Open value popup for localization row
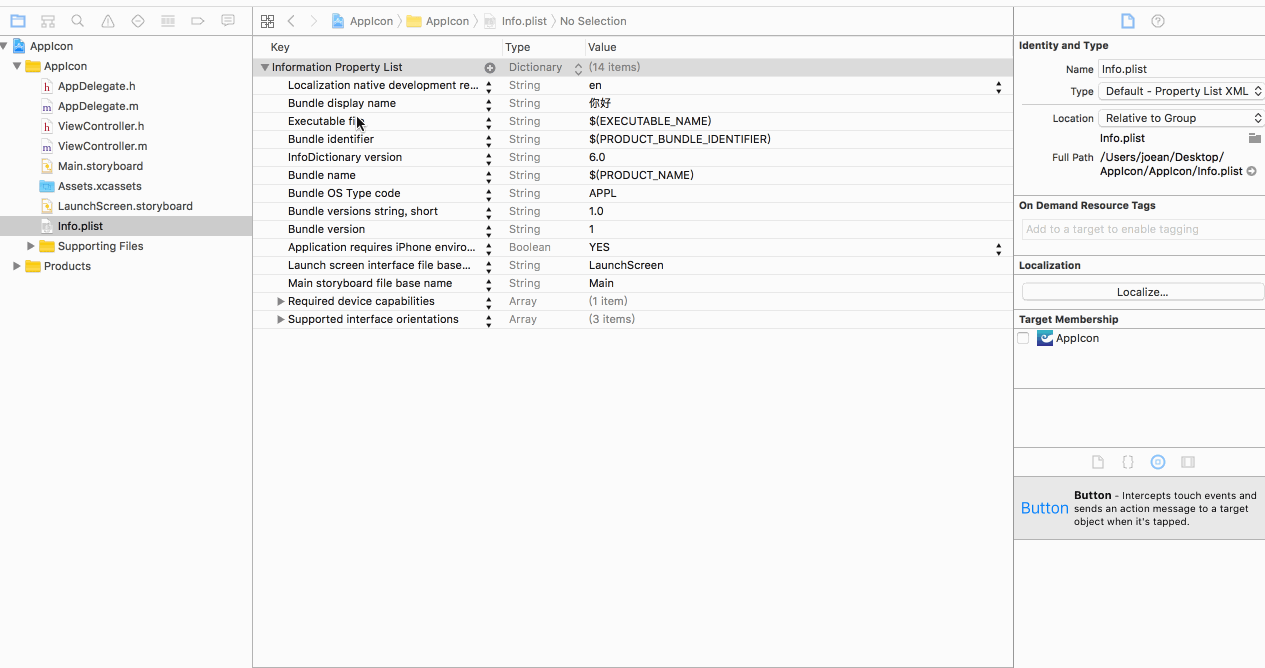The height and width of the screenshot is (668, 1265). pyautogui.click(x=998, y=86)
